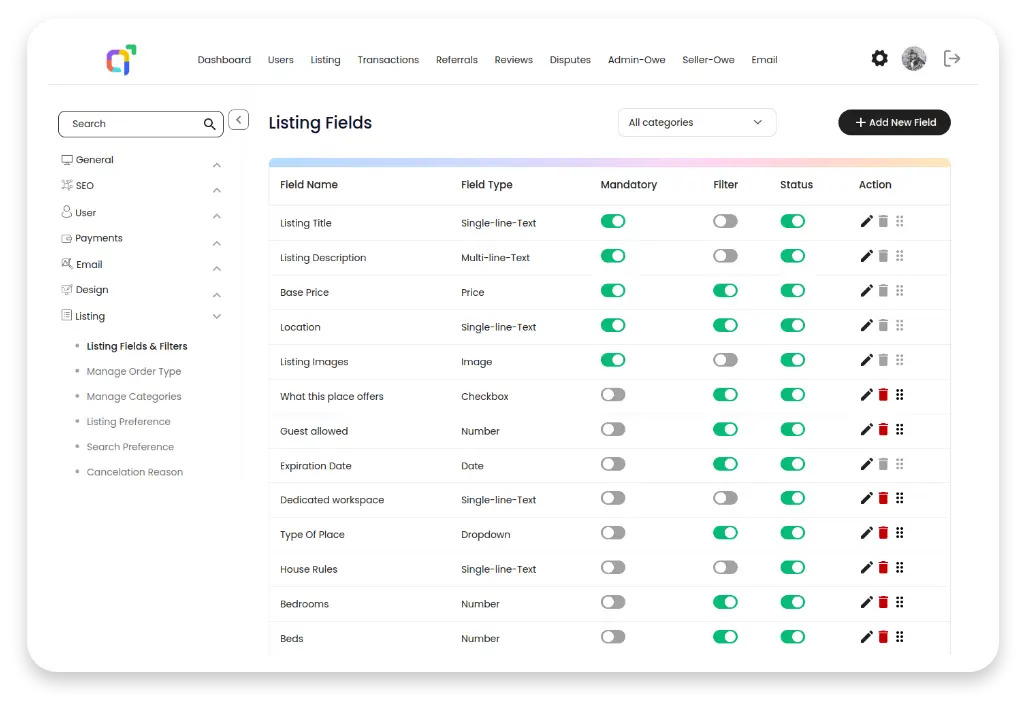
Task: Click reorder handle for What this place offers
Action: point(900,395)
